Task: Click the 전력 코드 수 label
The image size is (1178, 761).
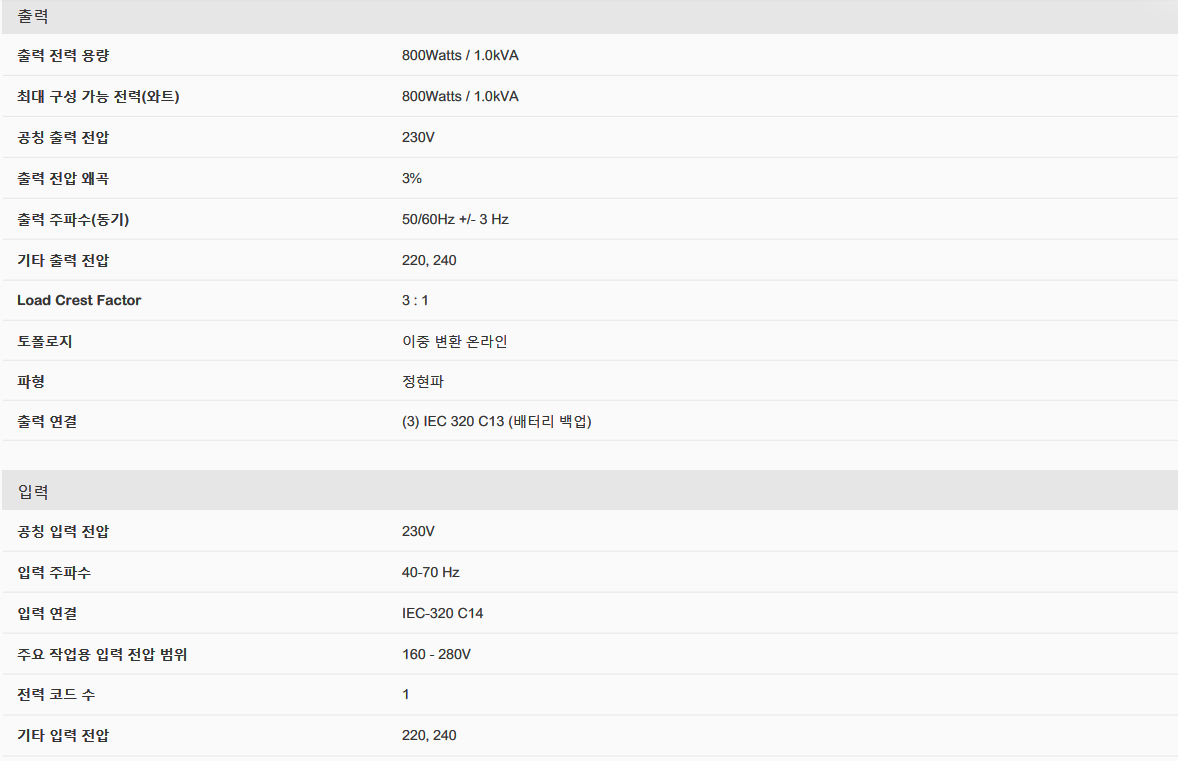Action: [x=56, y=694]
